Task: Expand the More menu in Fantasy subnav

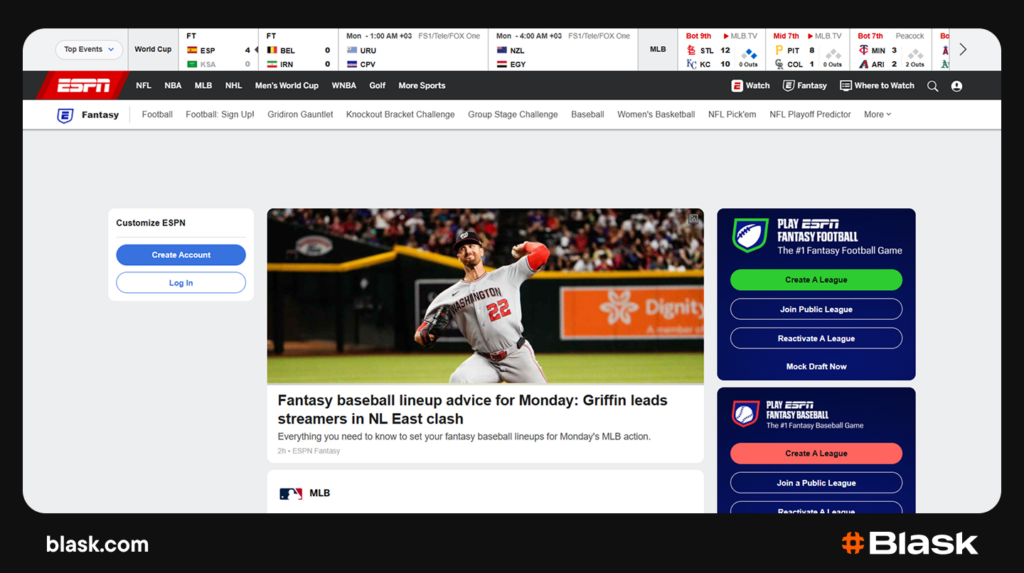Action: coord(877,114)
